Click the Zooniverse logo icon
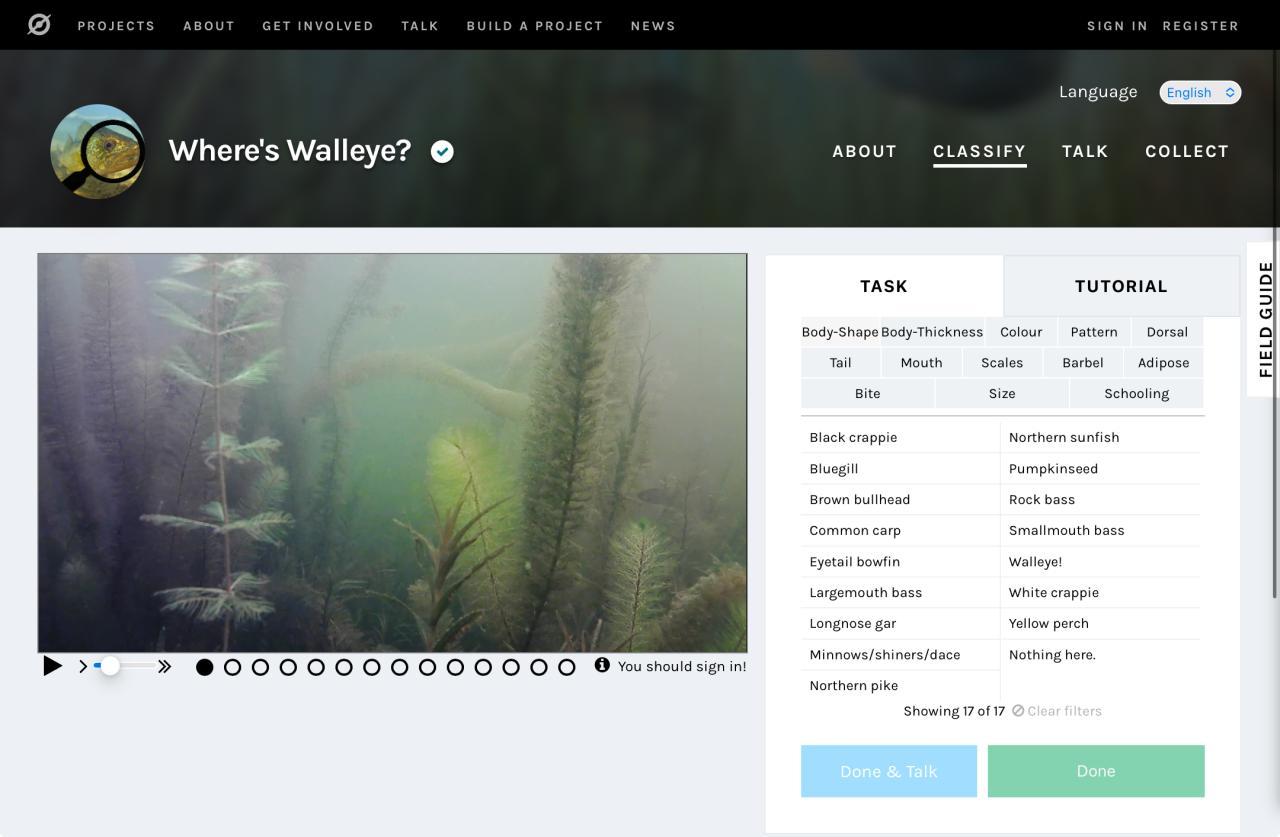The width and height of the screenshot is (1280, 837). [39, 25]
